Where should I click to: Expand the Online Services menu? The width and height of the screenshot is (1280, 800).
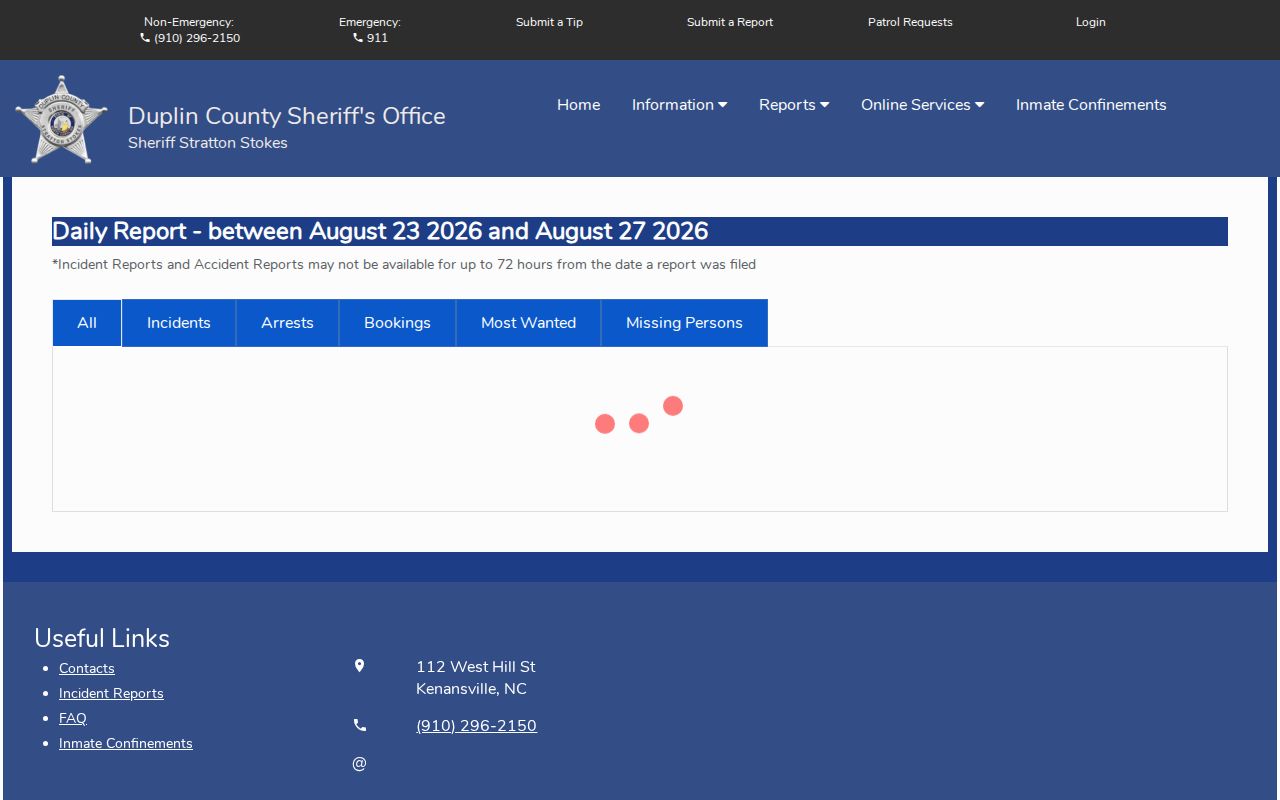click(x=922, y=105)
